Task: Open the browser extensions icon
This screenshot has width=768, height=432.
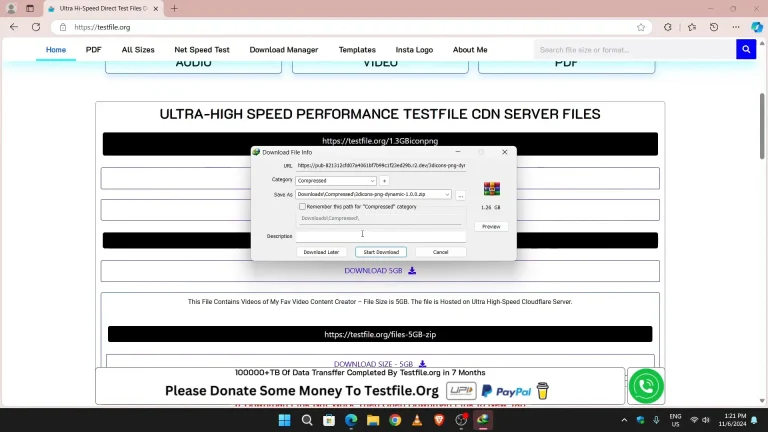Action: pyautogui.click(x=668, y=27)
